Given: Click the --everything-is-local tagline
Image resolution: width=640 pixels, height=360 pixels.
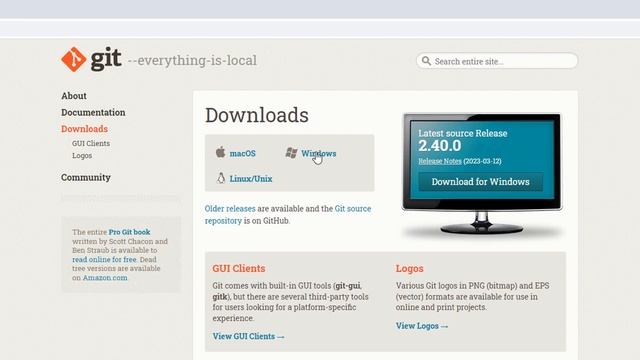Looking at the screenshot, I should 192,60.
